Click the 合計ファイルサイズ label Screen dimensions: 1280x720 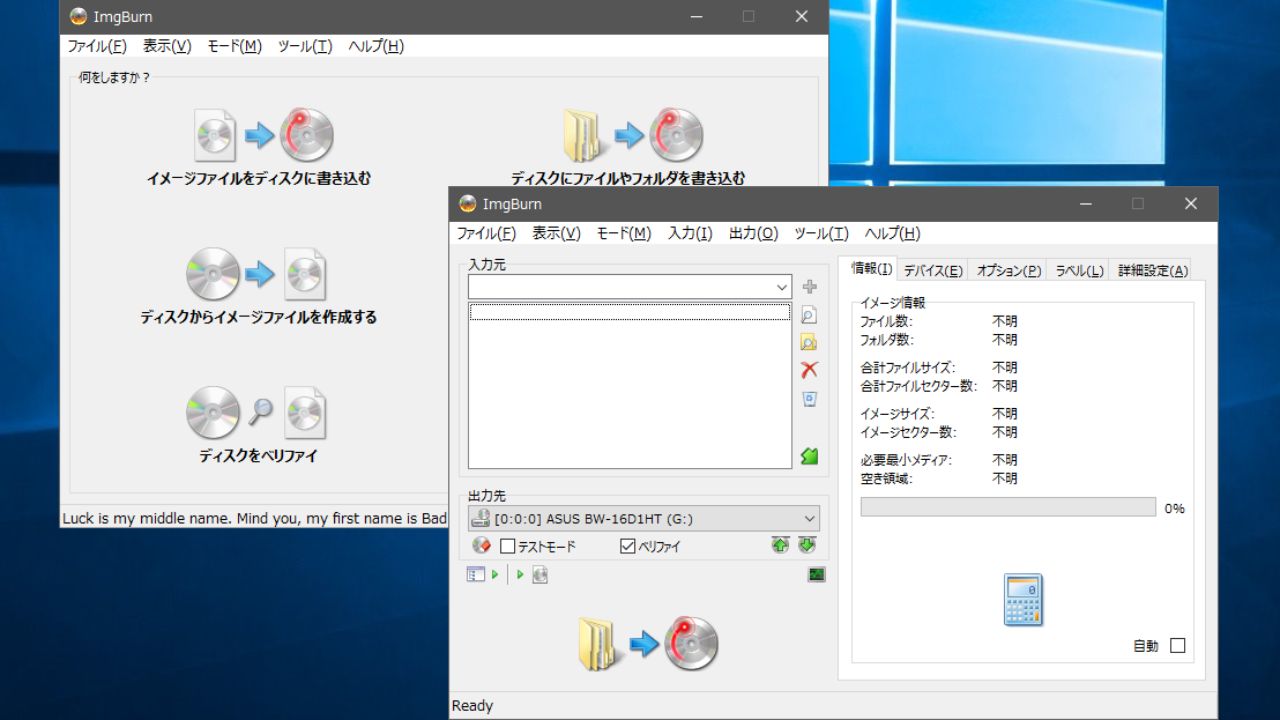[x=907, y=368]
